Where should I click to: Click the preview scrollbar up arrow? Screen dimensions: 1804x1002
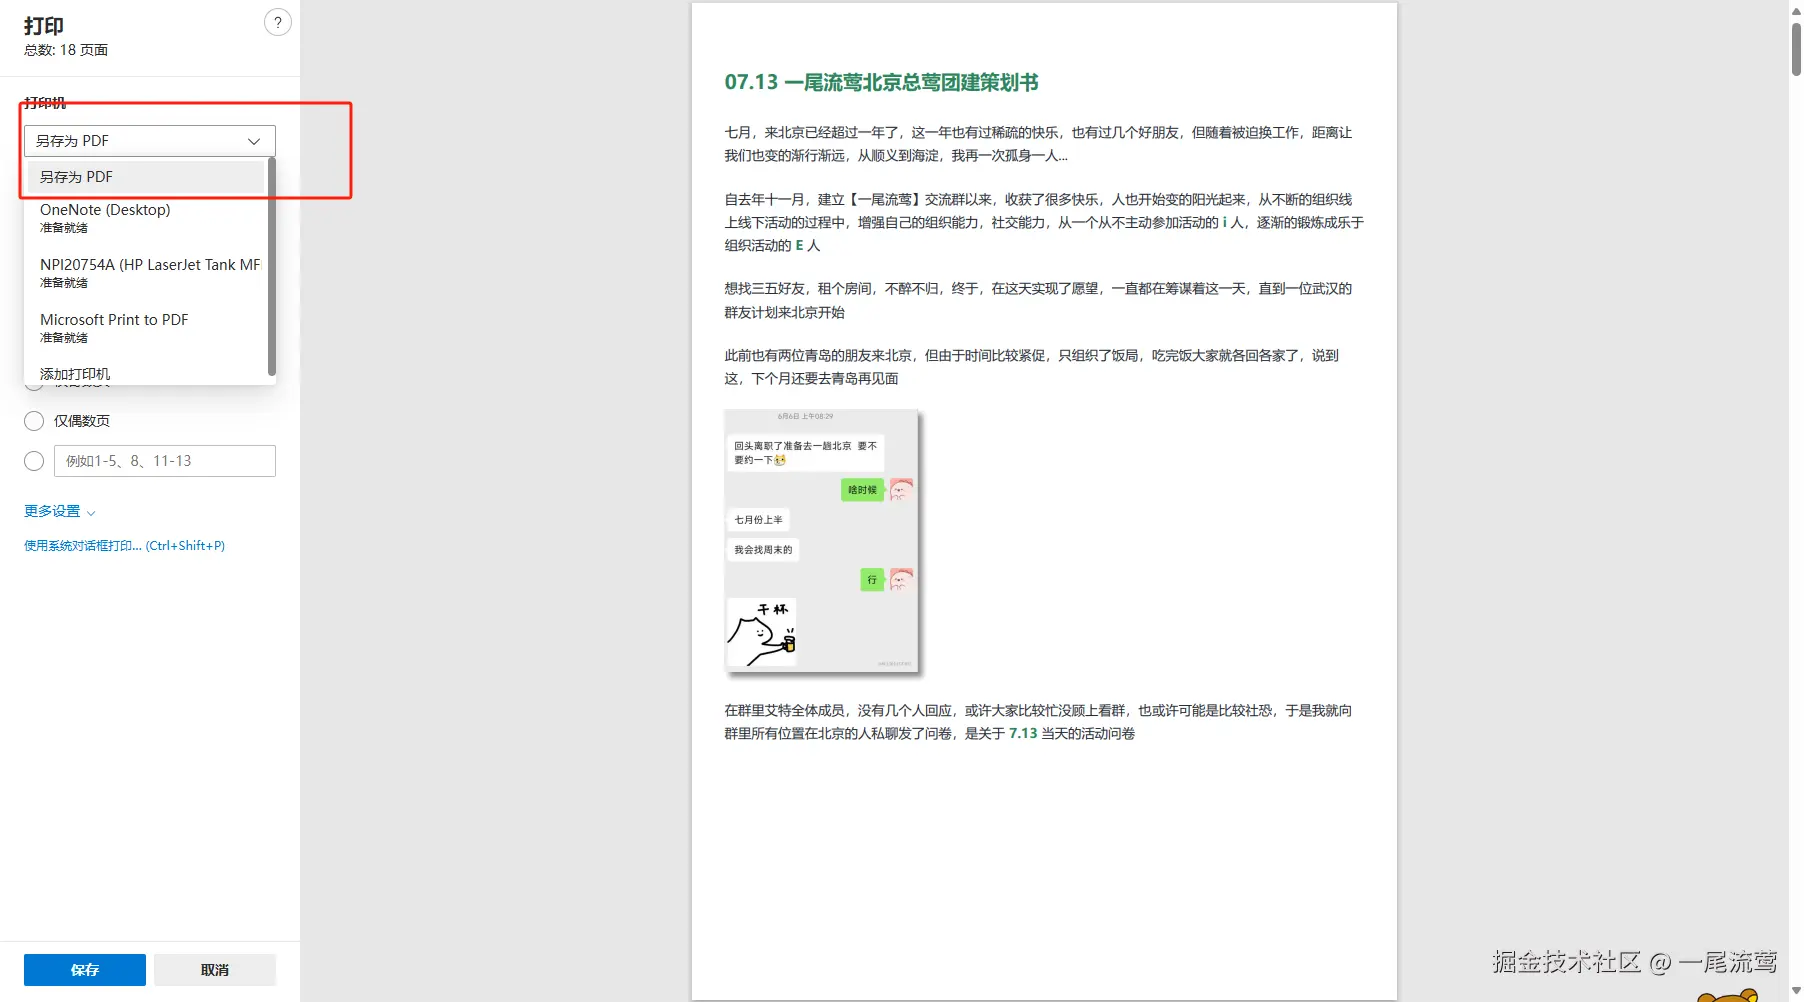[1796, 10]
